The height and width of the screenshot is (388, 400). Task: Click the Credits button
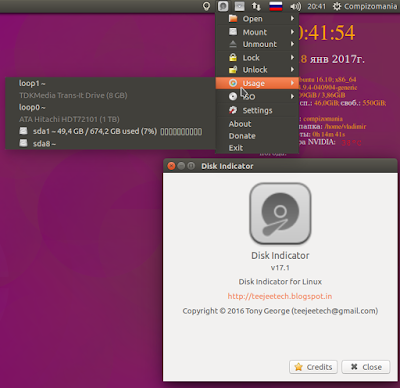[313, 367]
